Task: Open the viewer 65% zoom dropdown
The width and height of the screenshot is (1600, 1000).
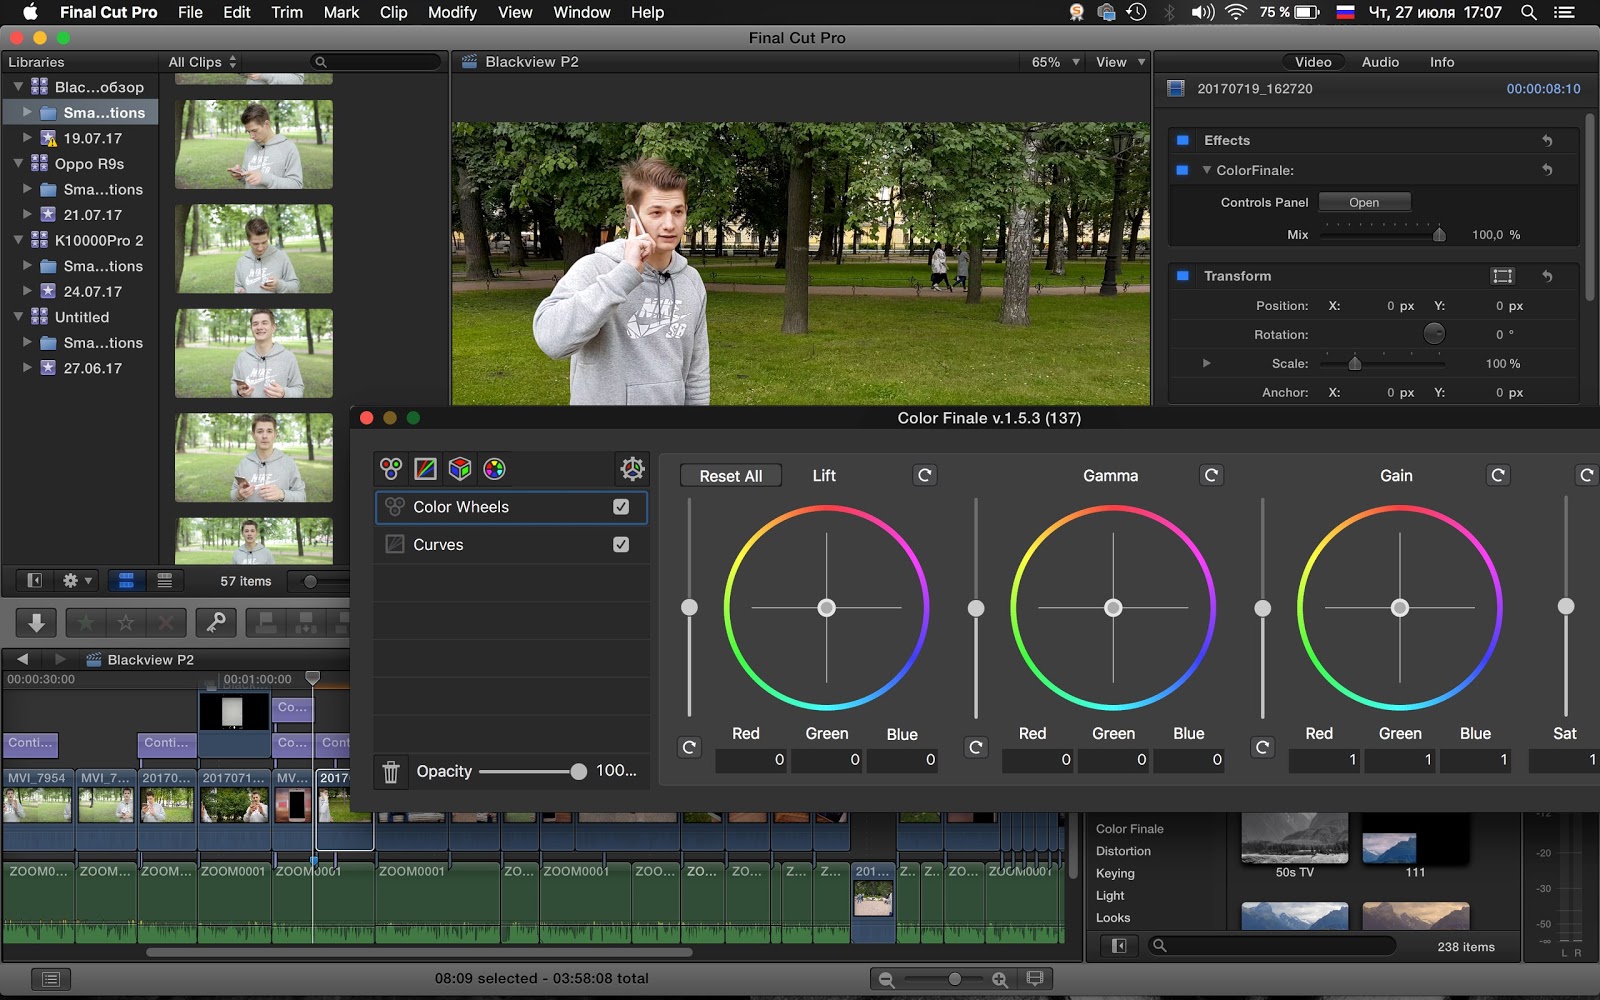Action: pos(1055,62)
